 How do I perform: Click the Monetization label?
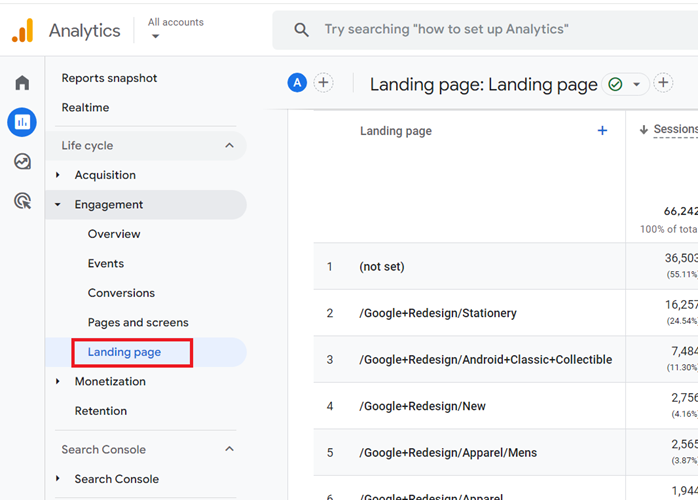point(110,382)
